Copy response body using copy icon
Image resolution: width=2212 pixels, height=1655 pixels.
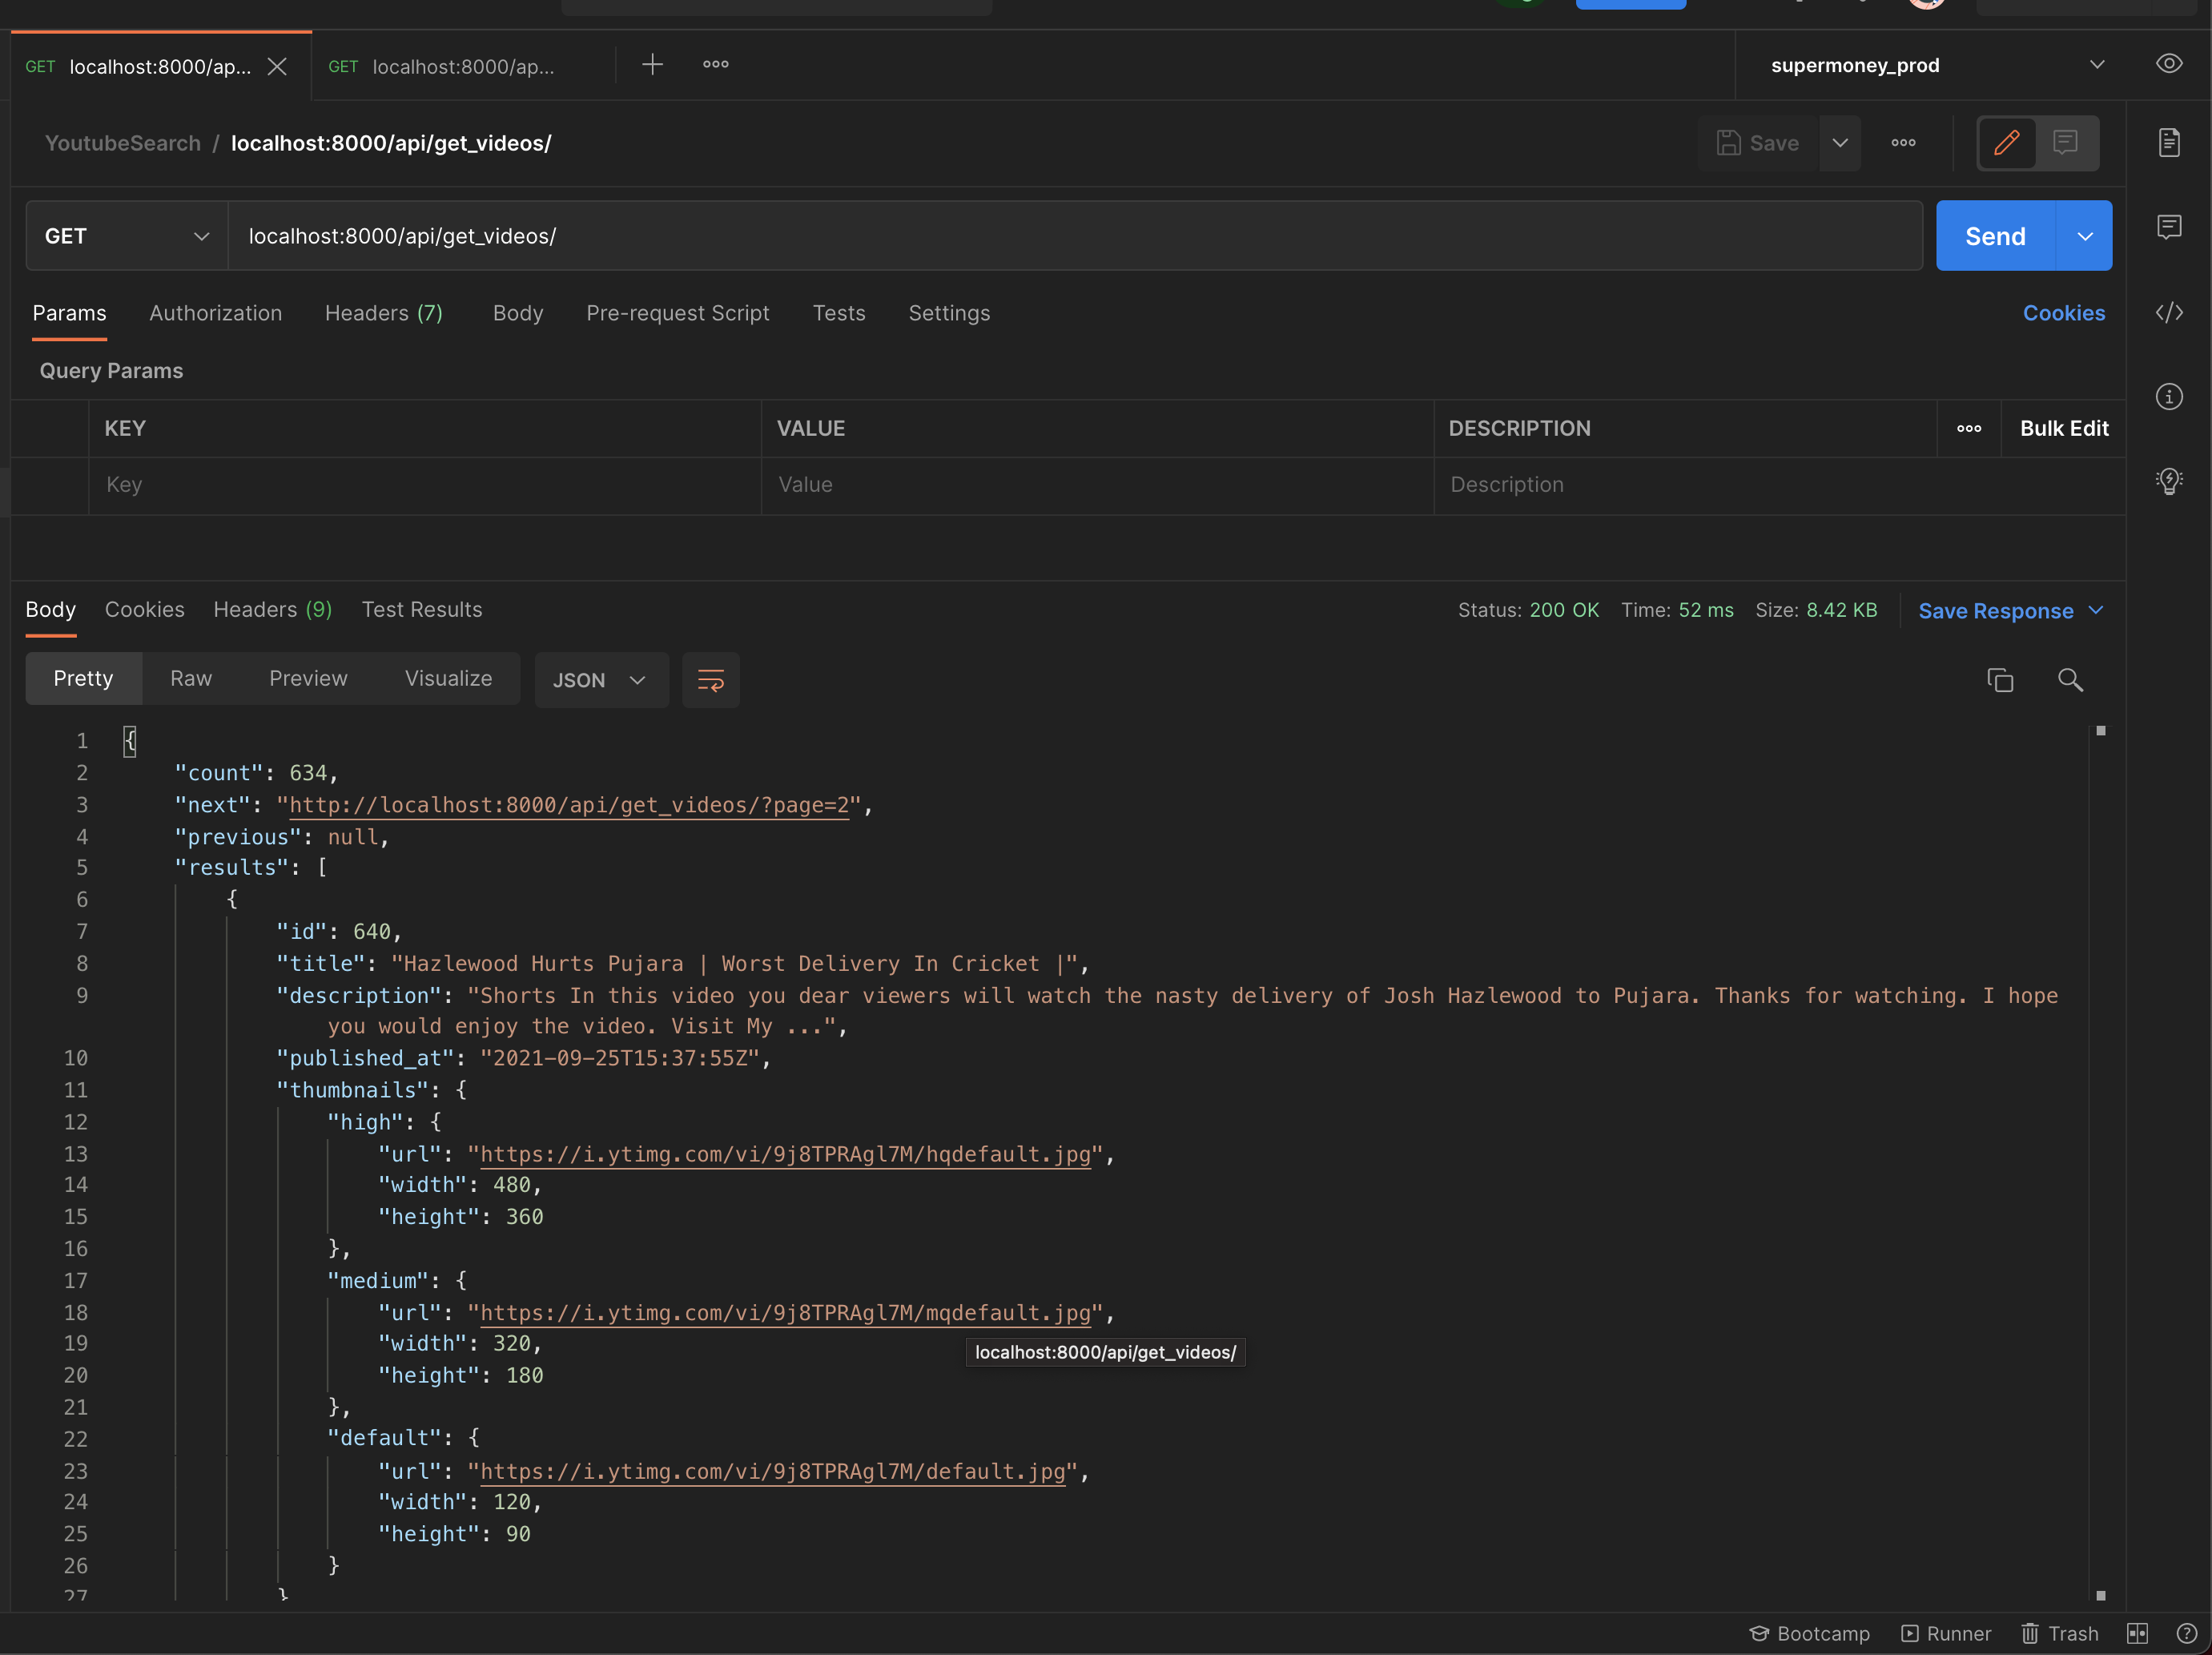(1999, 680)
